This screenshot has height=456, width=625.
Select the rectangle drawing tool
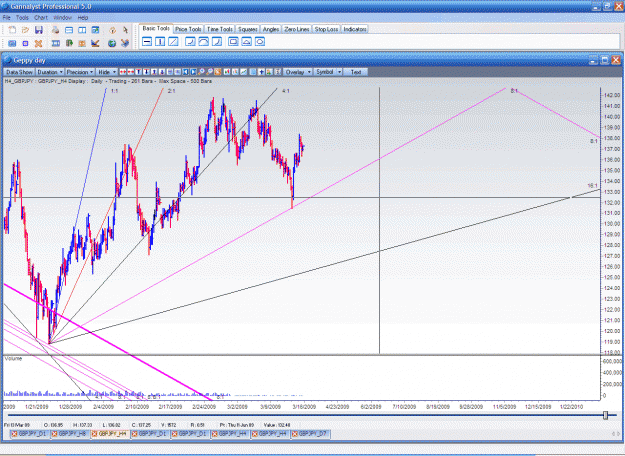click(x=233, y=41)
